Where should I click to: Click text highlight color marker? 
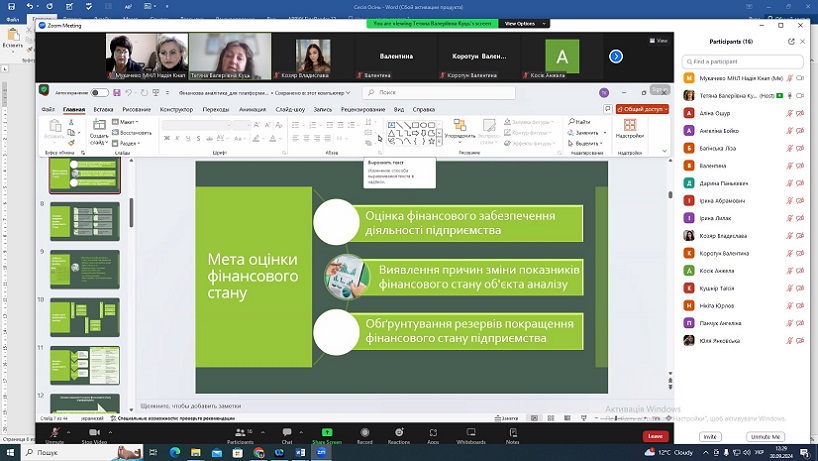tap(256, 138)
